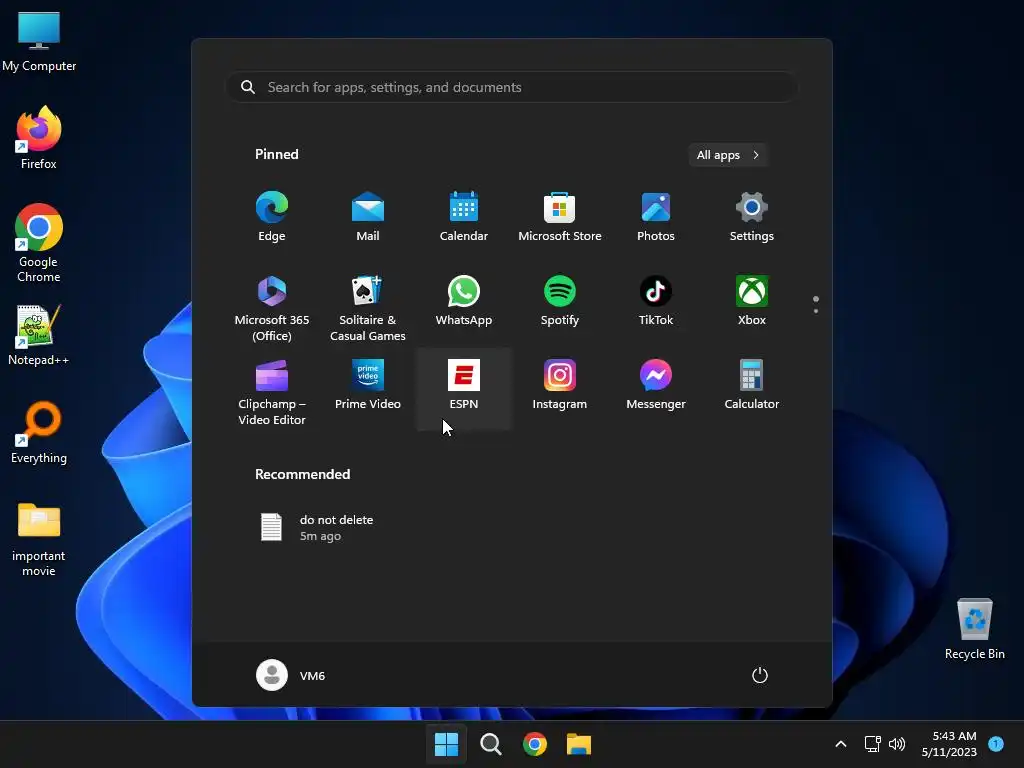
Task: Select the Everything desktop shortcut
Action: tap(39, 432)
